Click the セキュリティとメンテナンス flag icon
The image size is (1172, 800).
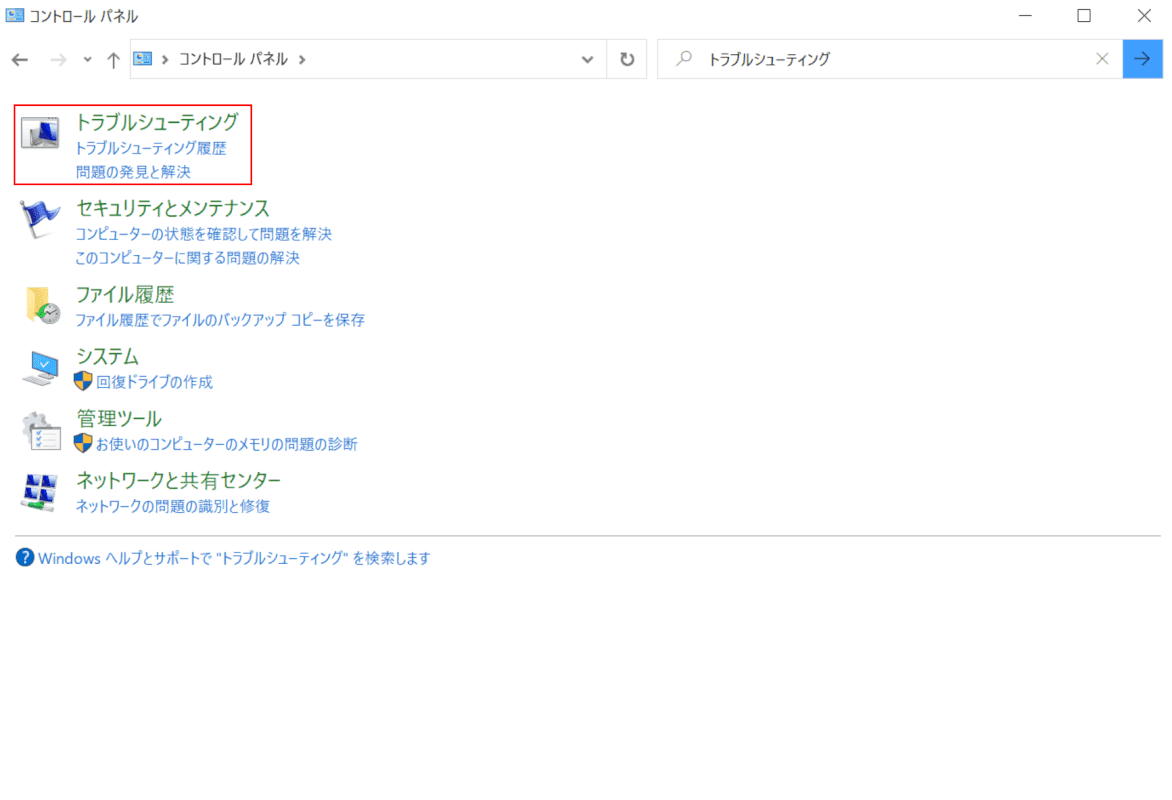pyautogui.click(x=40, y=219)
